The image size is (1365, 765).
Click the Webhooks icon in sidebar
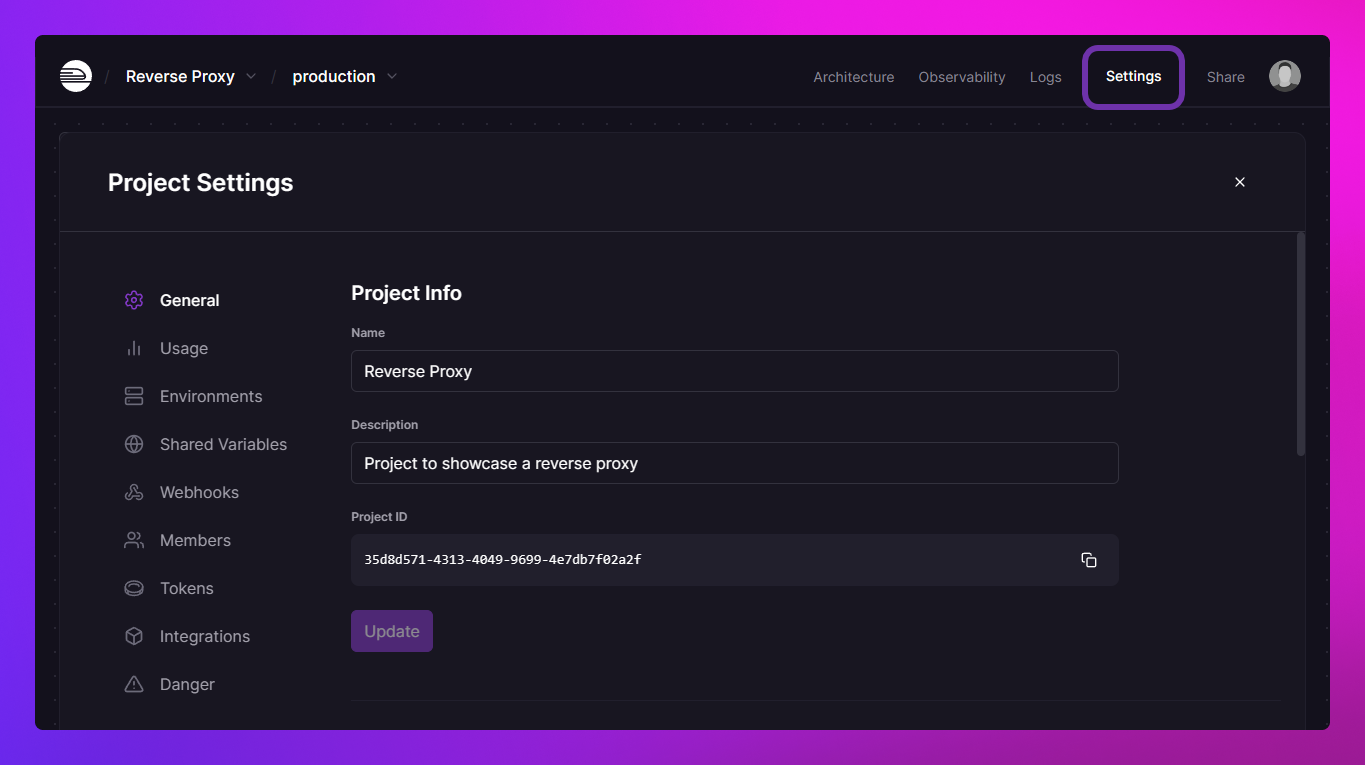134,492
